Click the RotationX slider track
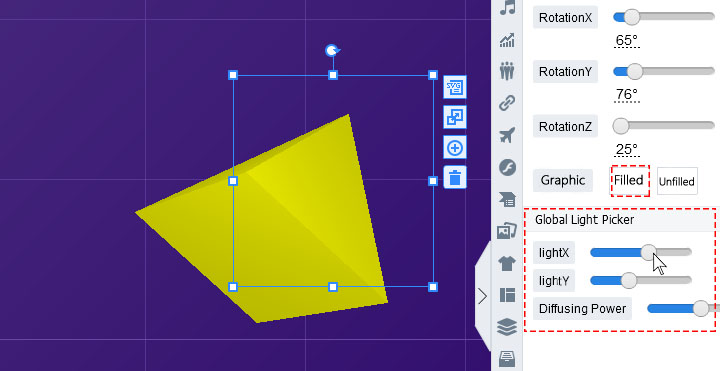Screen dimensions: 720x371 click(x=664, y=17)
